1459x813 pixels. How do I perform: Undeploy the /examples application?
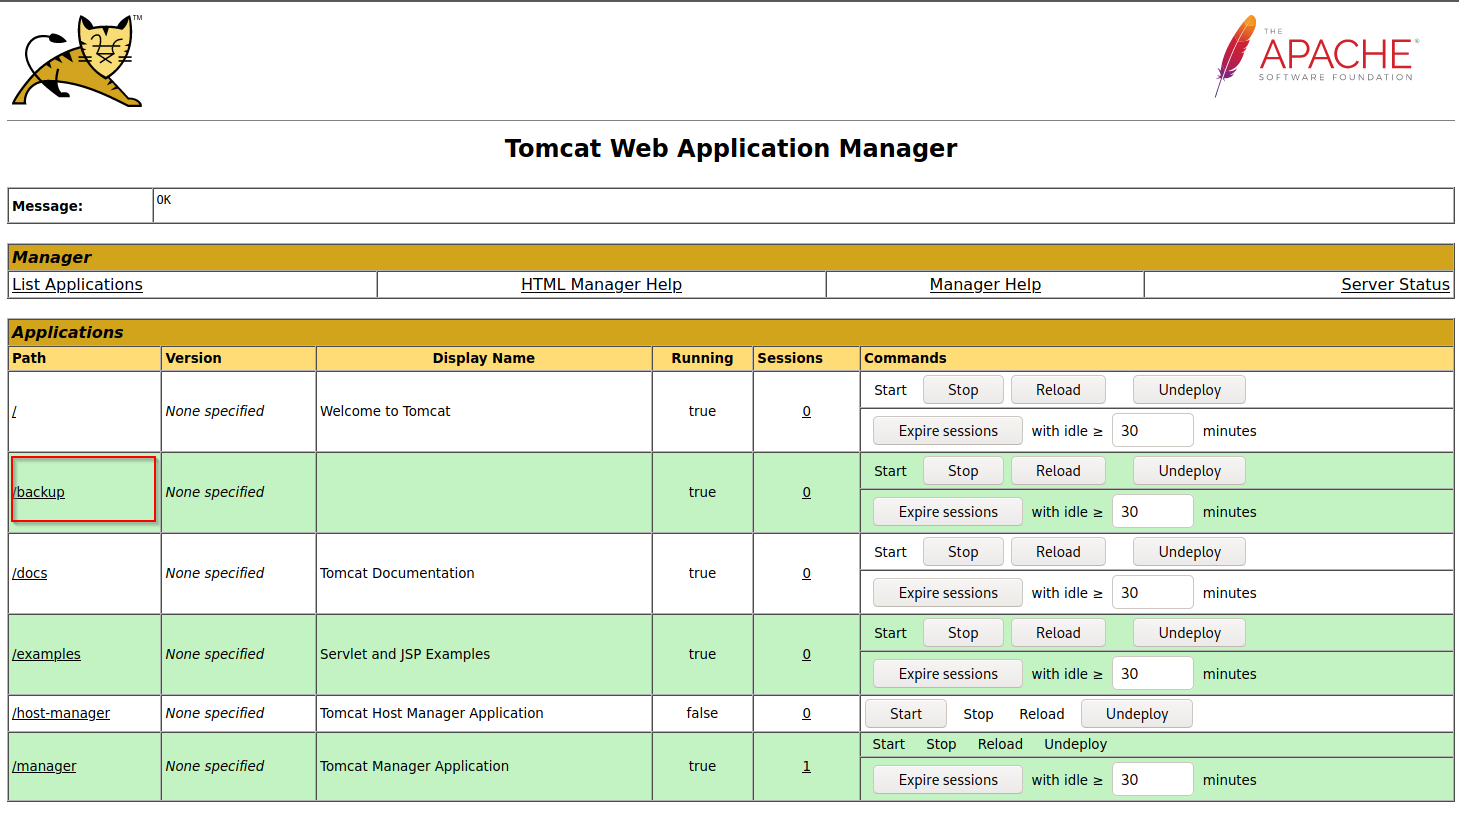coord(1189,633)
